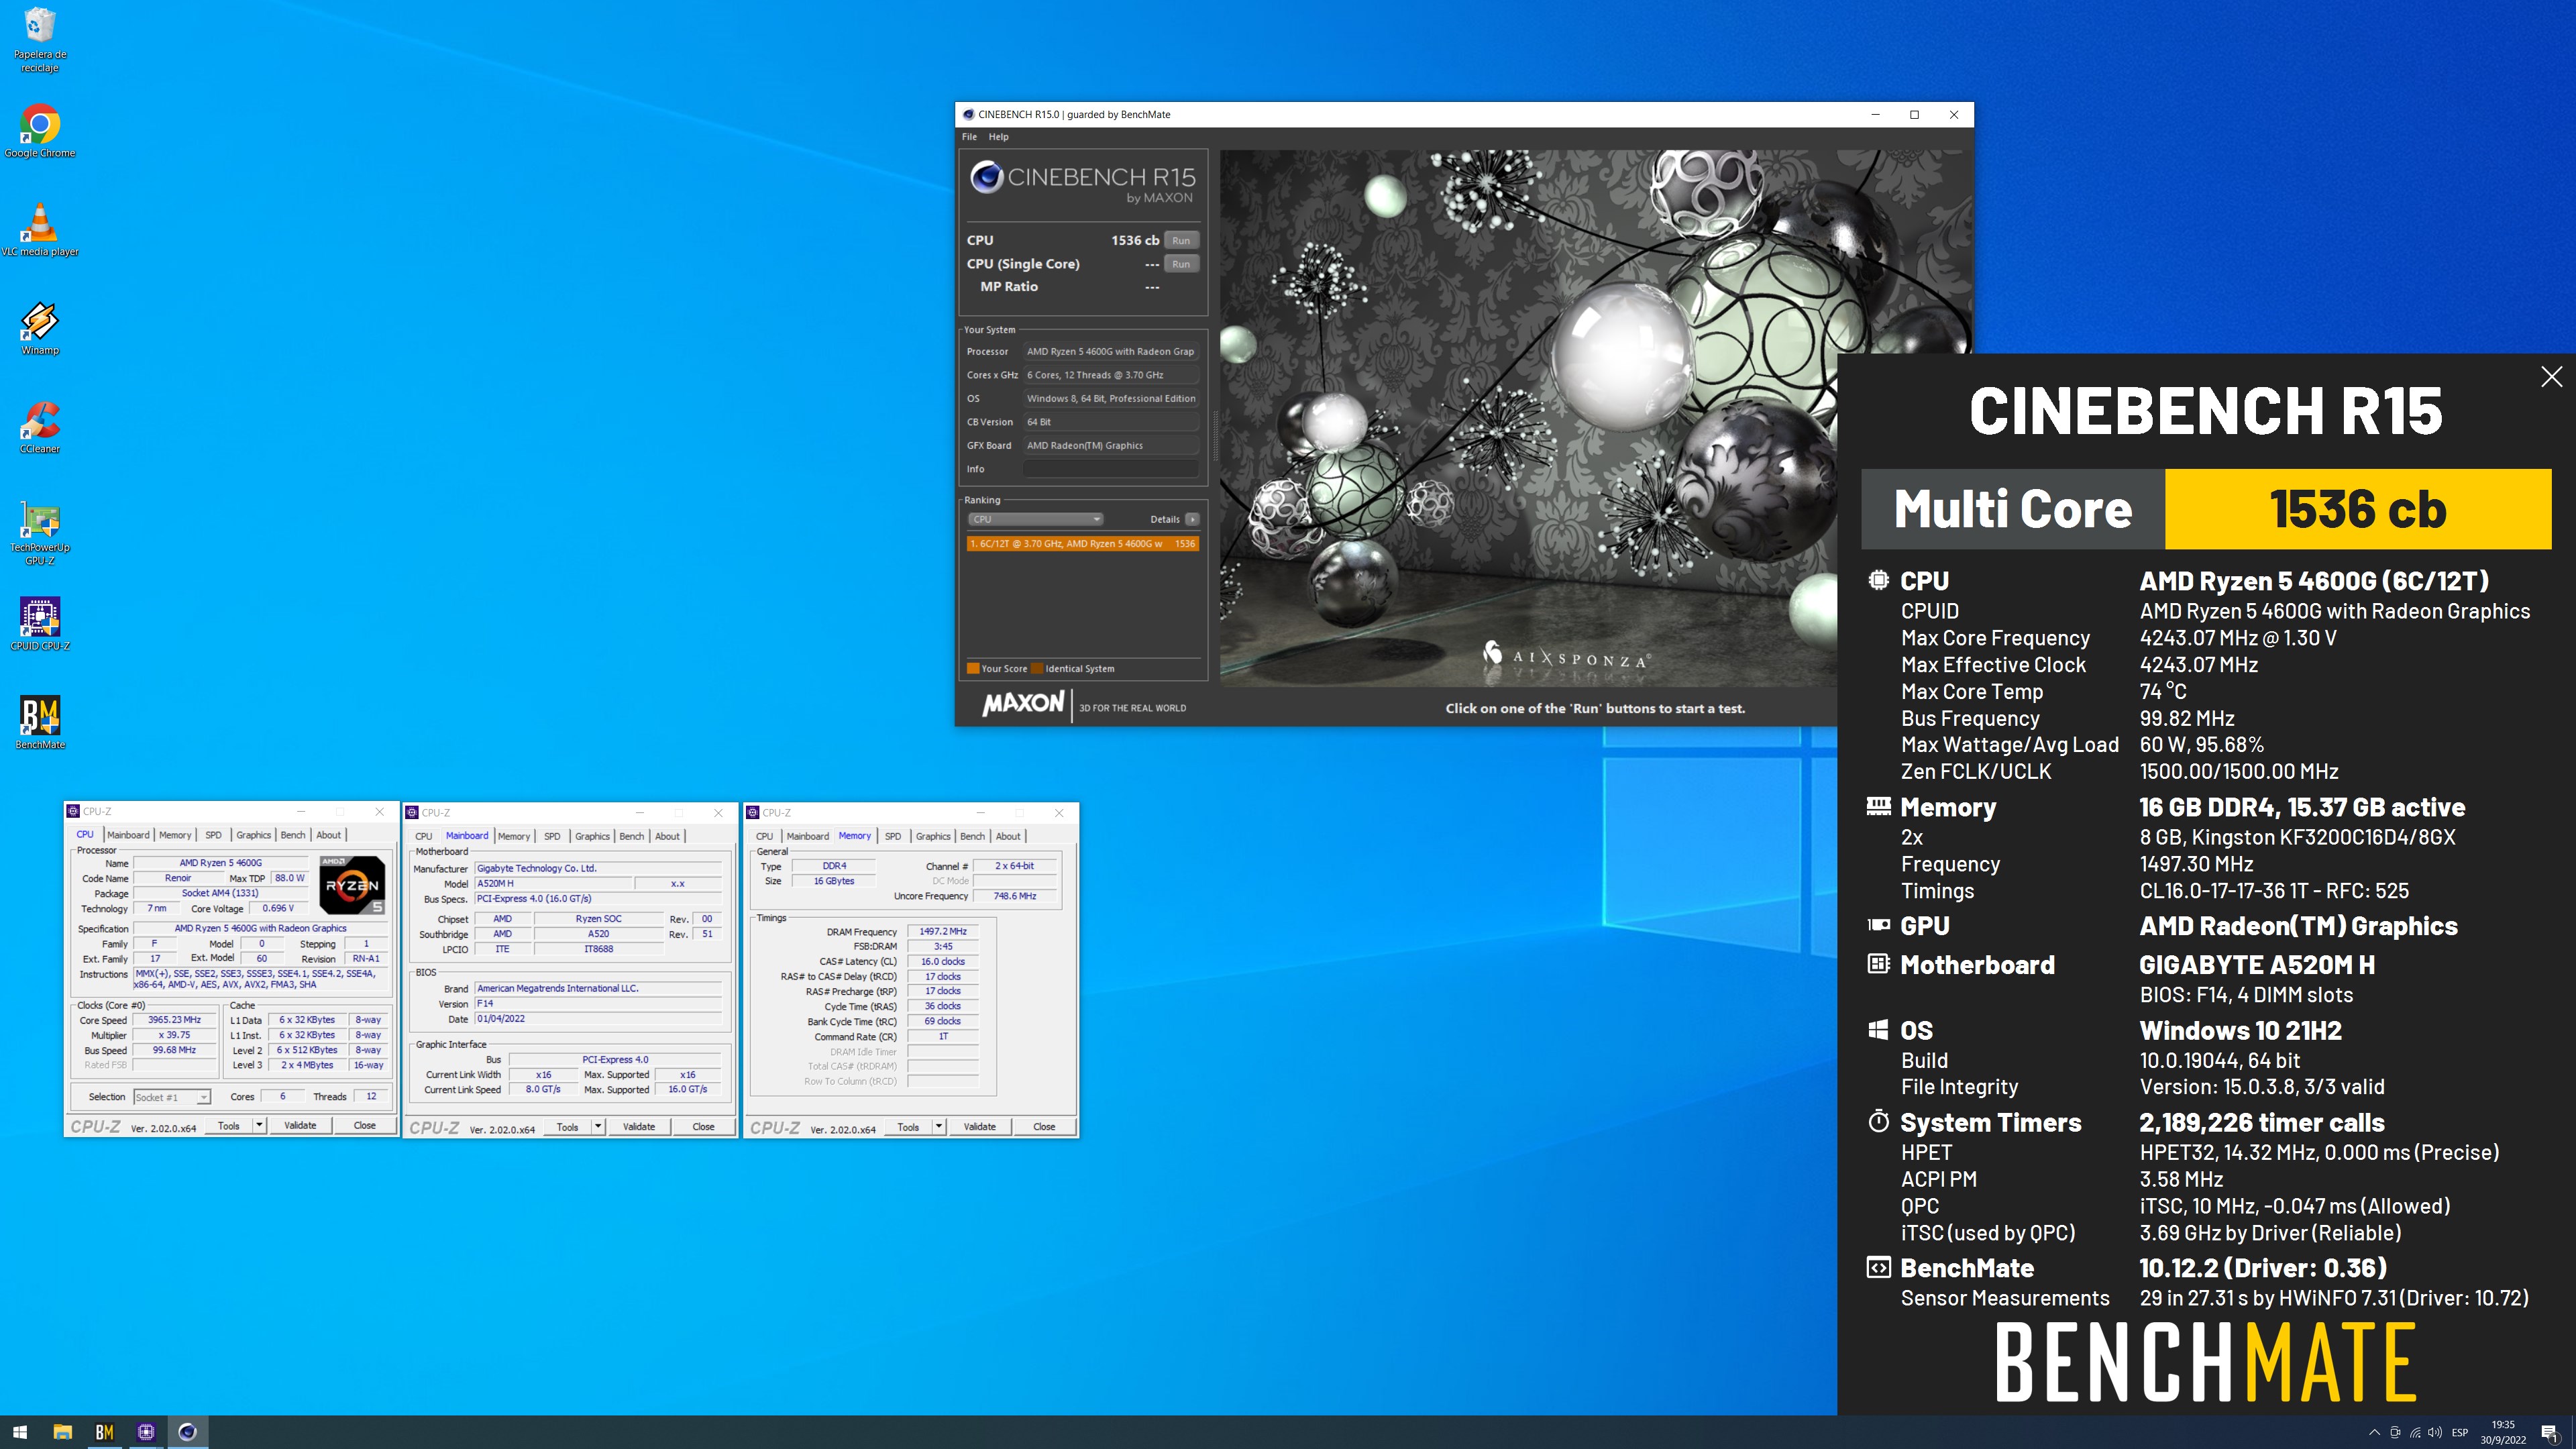The width and height of the screenshot is (2576, 1449).
Task: Open the TechPowerUp GPU-Z desktop icon
Action: (x=40, y=533)
